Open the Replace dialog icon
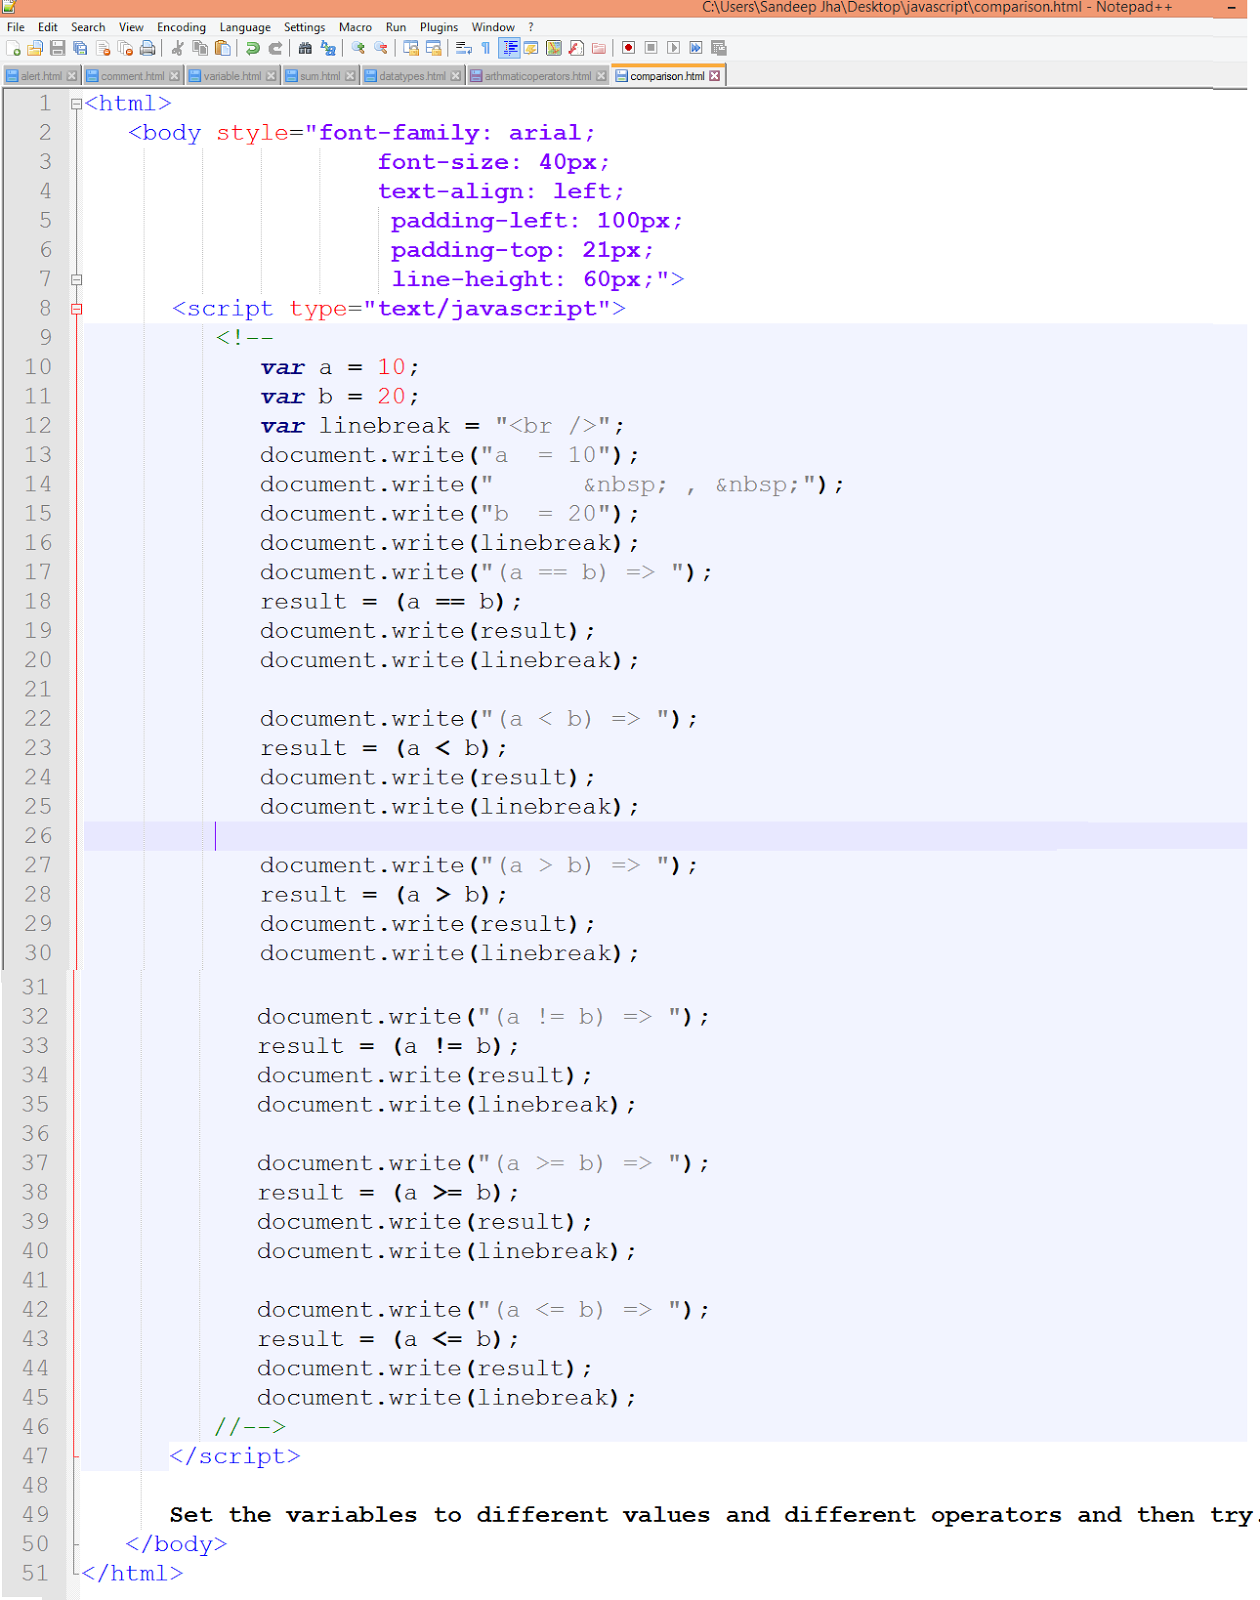Screen dimensions: 1260x1600 [328, 48]
